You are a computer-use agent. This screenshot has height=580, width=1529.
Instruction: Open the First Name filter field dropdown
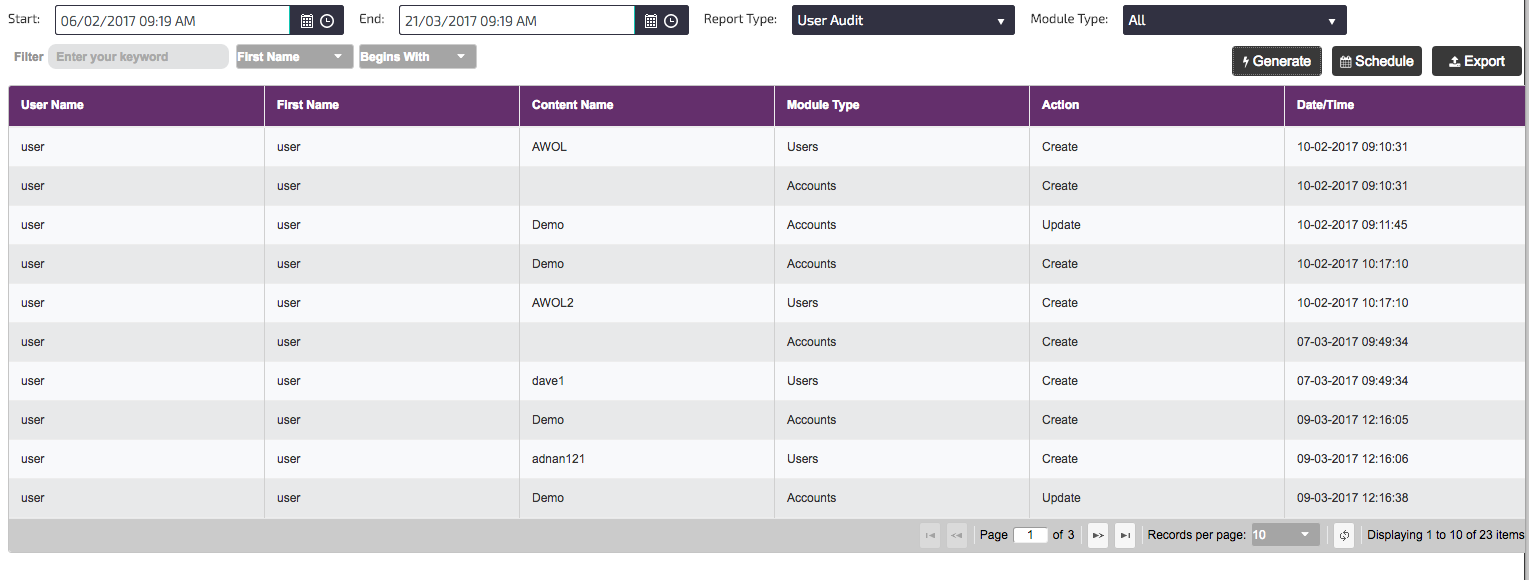tap(294, 57)
